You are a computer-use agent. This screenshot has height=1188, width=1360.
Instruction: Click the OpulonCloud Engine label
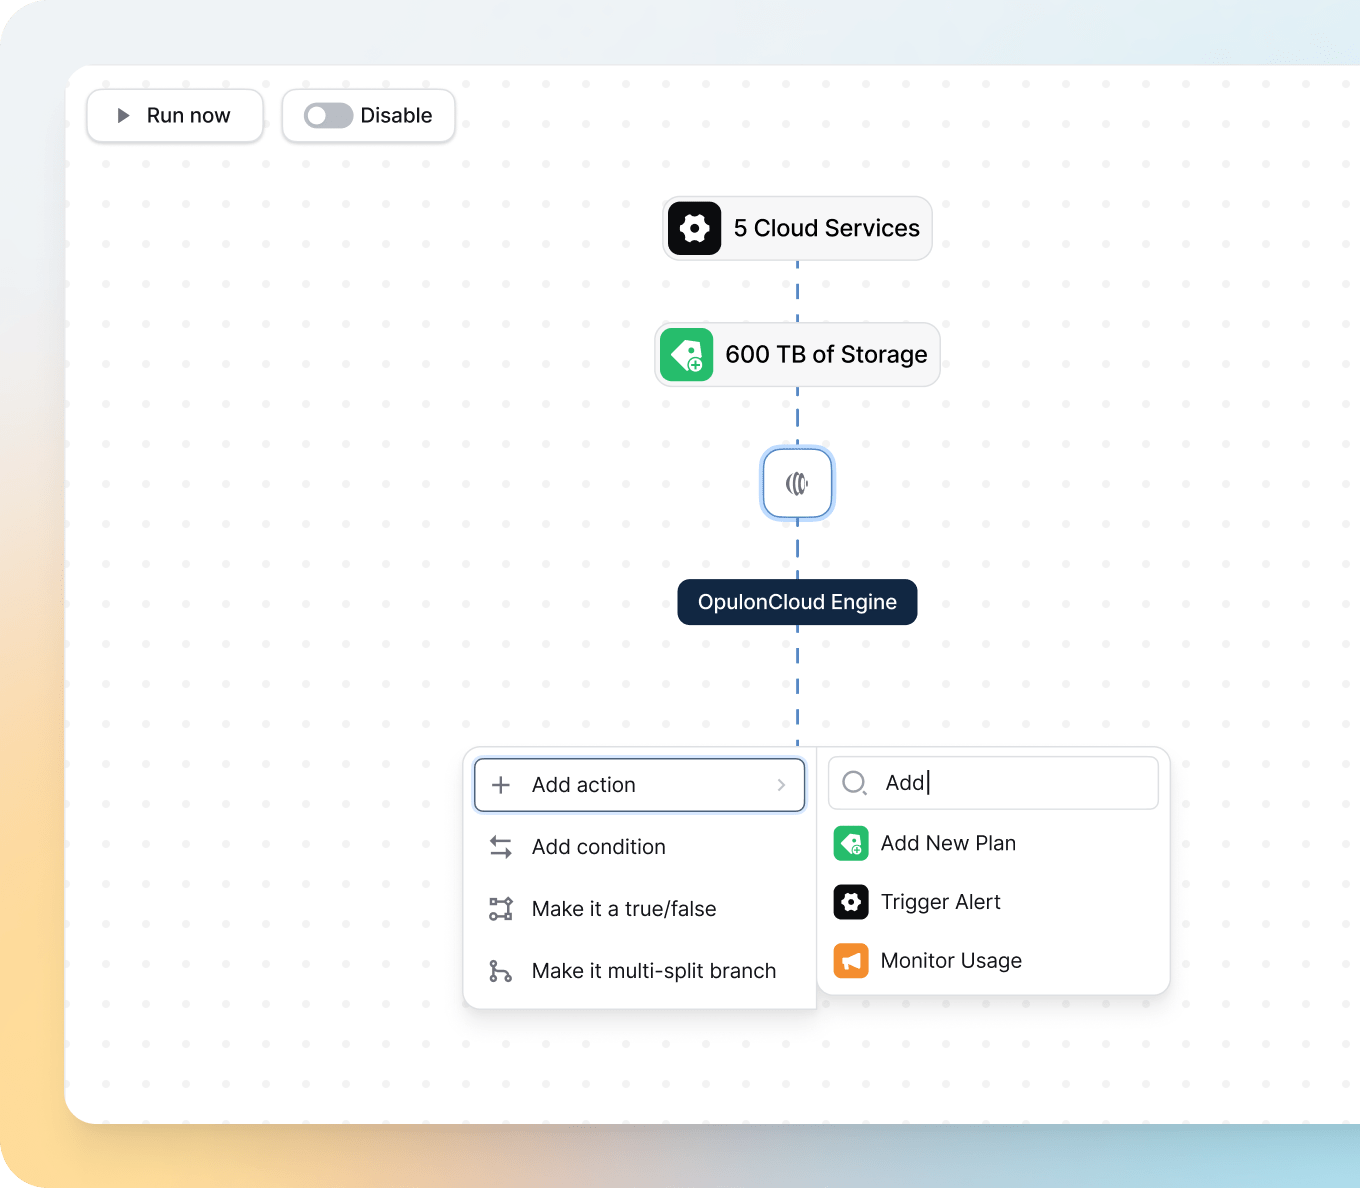(x=797, y=602)
